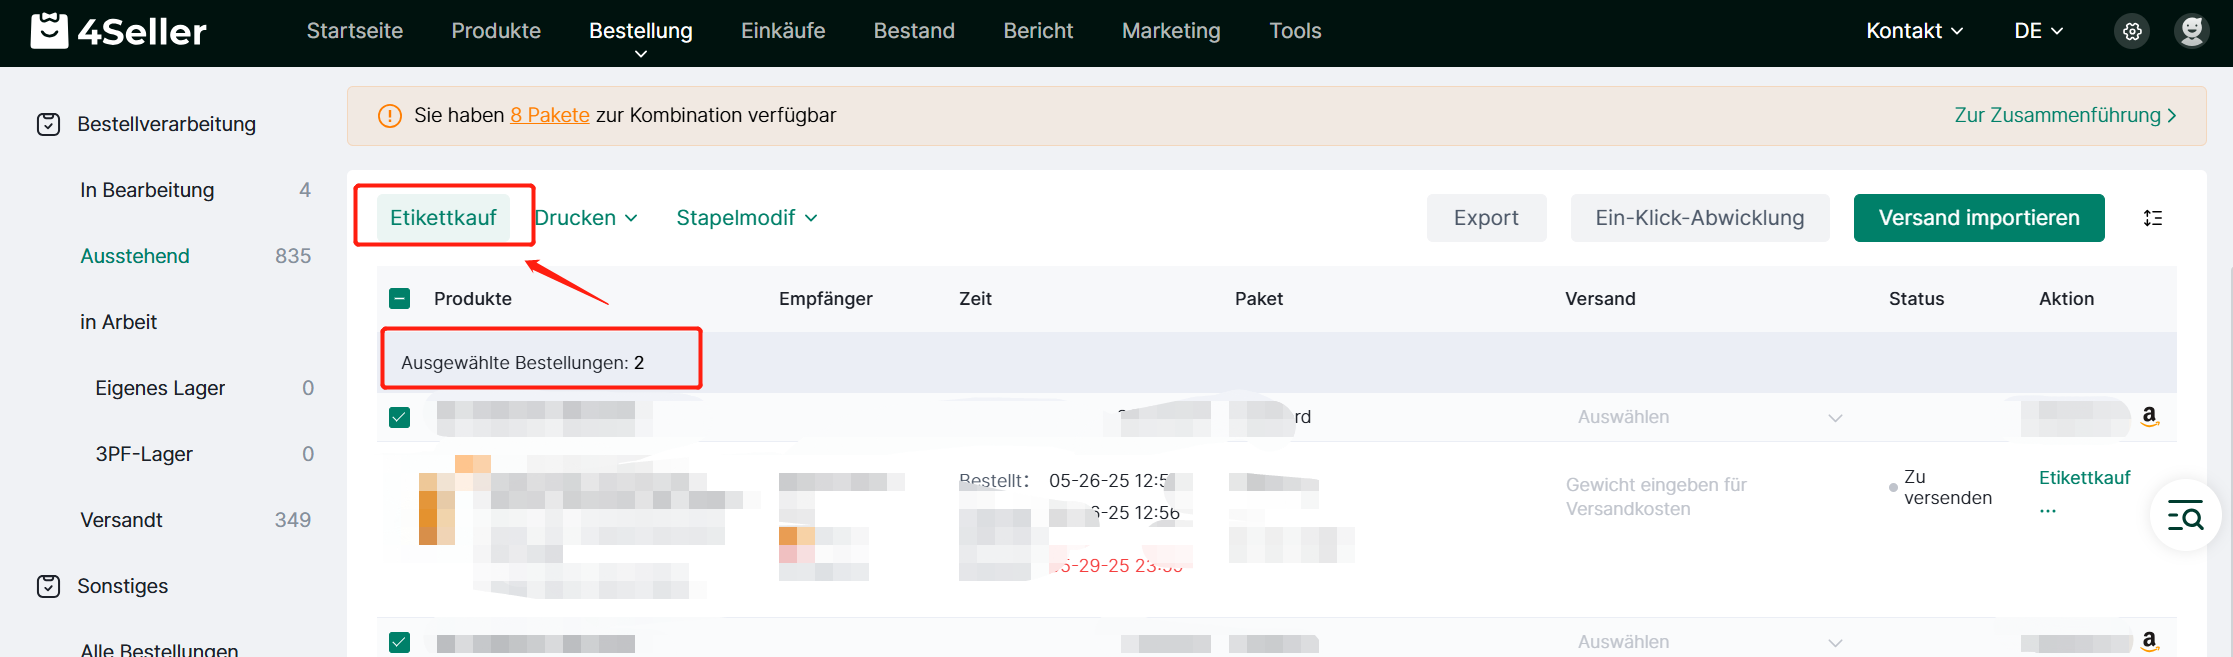Click the list density settings icon
This screenshot has height=657, width=2233.
pyautogui.click(x=2153, y=218)
